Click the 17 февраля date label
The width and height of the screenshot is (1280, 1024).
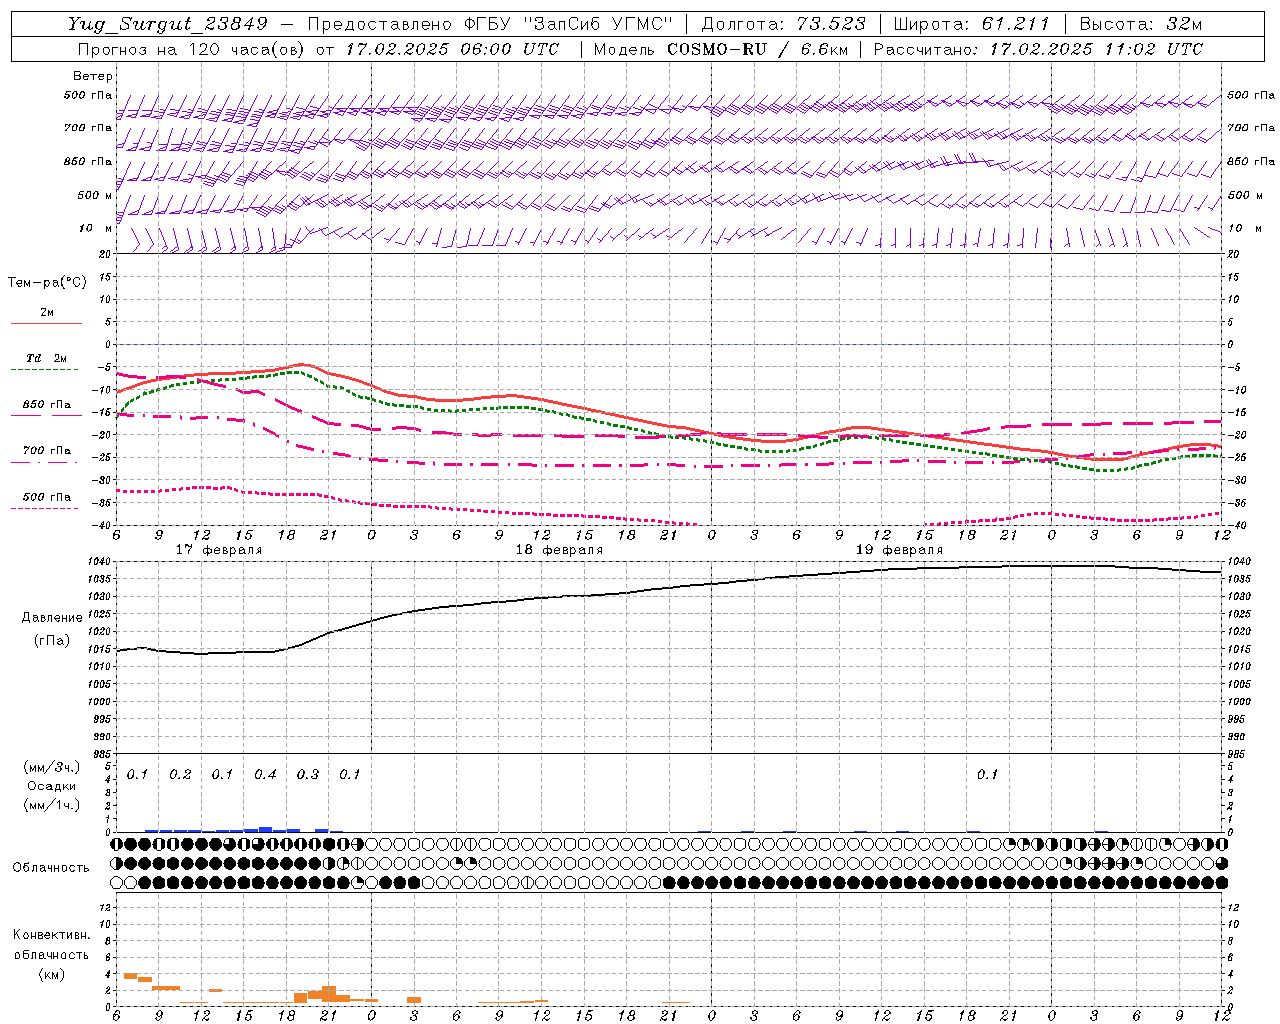tap(219, 550)
